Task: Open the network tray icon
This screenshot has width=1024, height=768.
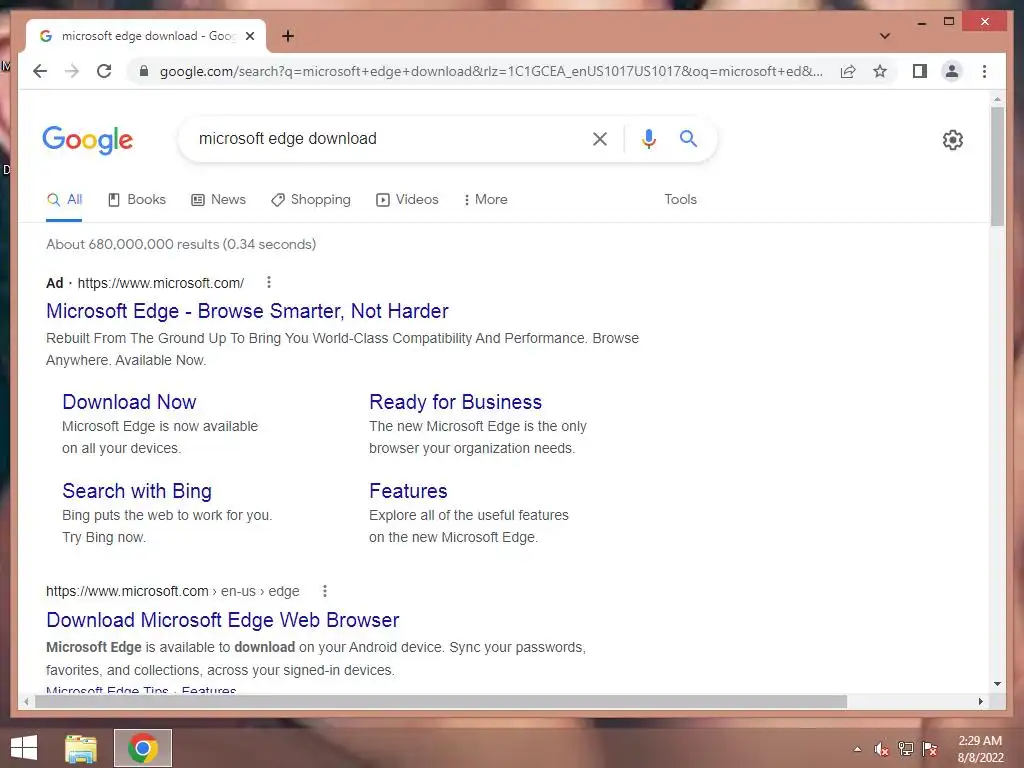Action: click(906, 749)
